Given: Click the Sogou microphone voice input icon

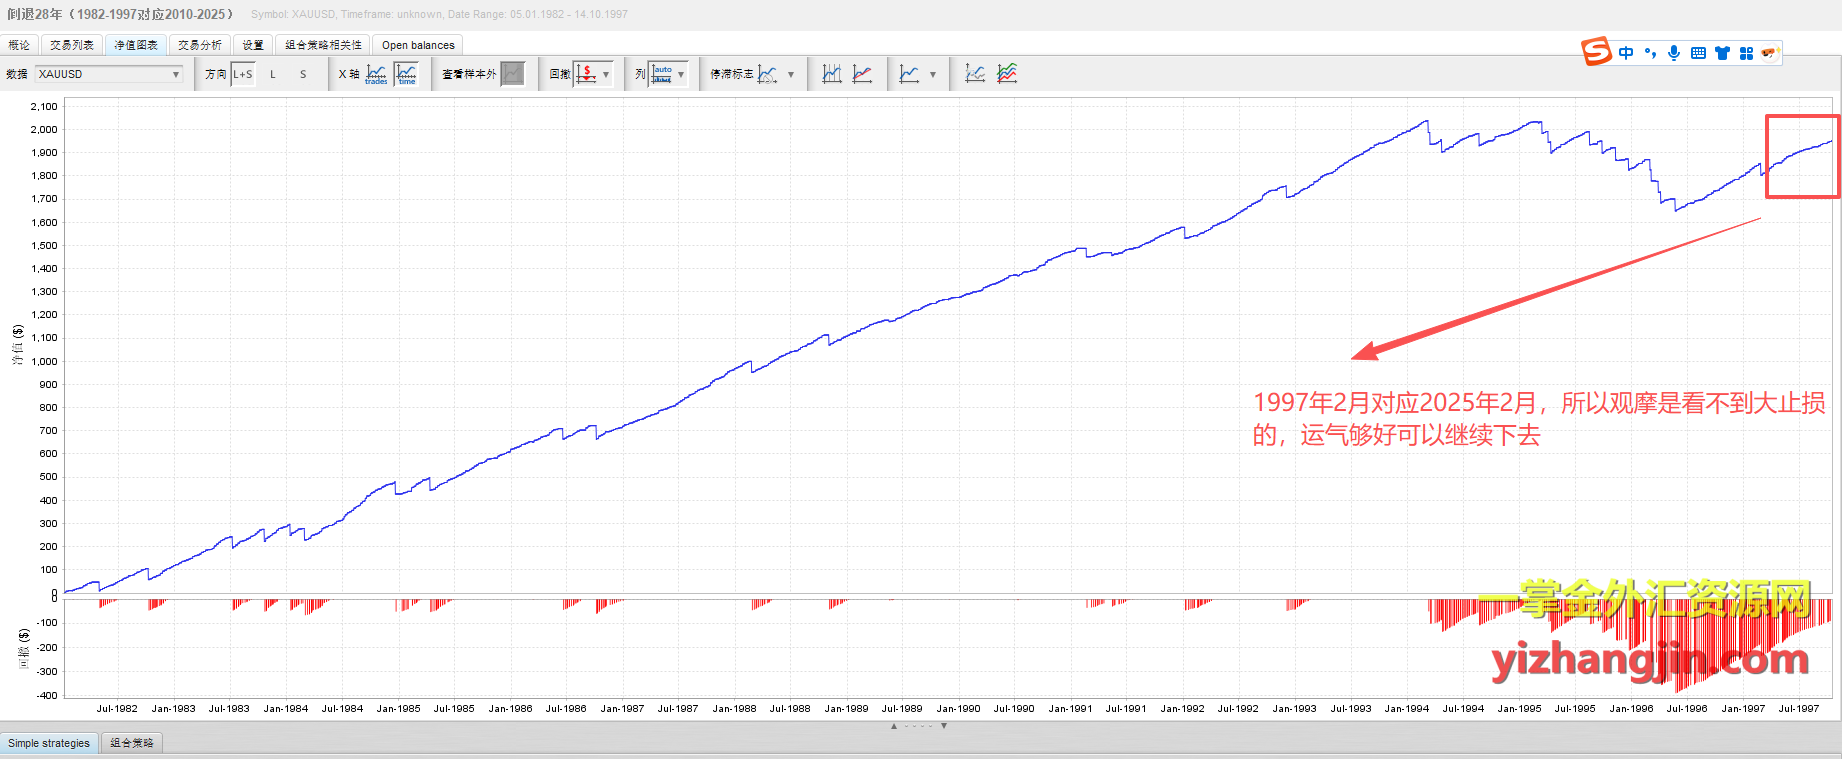Looking at the screenshot, I should coord(1674,53).
